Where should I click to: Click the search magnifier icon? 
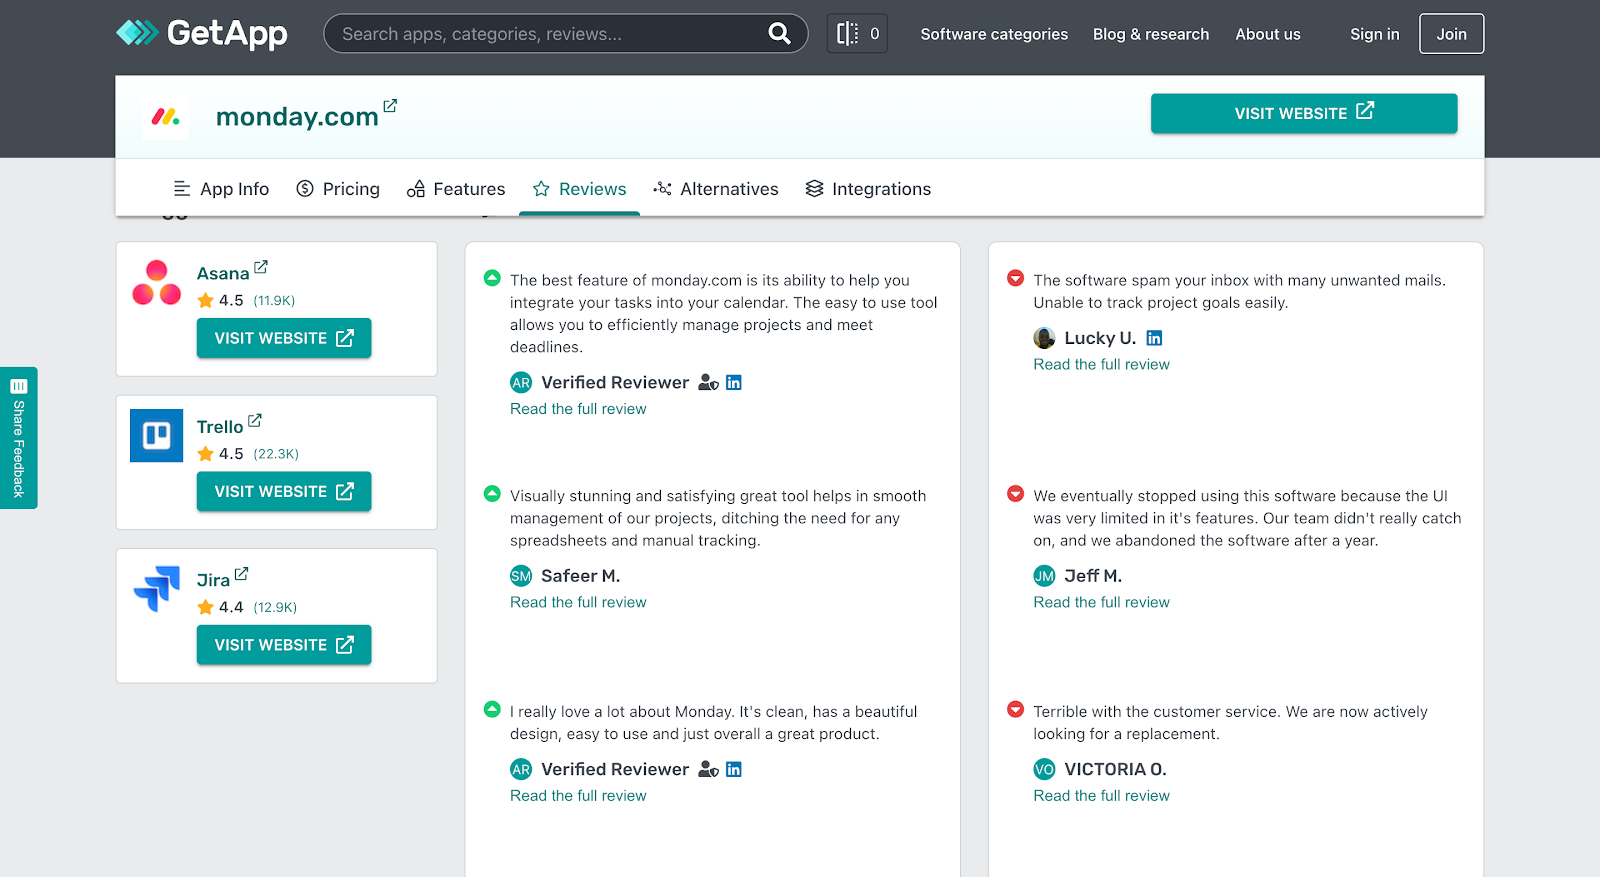tap(779, 33)
